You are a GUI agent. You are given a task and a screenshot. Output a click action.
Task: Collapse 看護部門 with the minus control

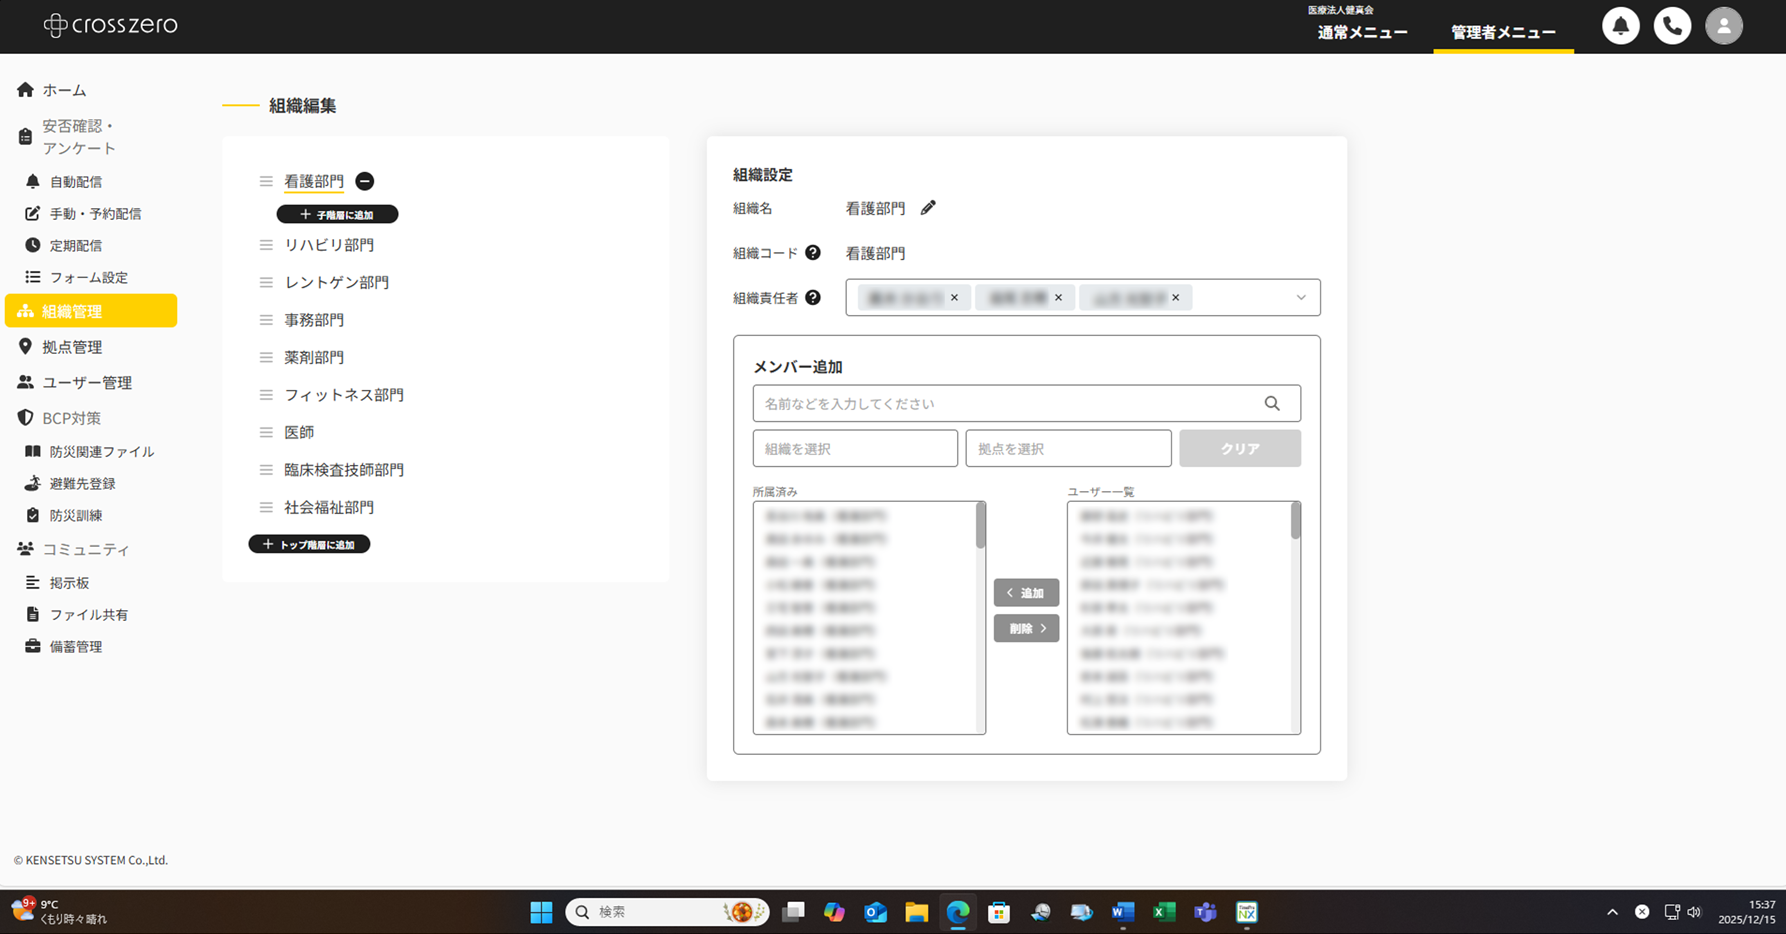[x=364, y=181]
